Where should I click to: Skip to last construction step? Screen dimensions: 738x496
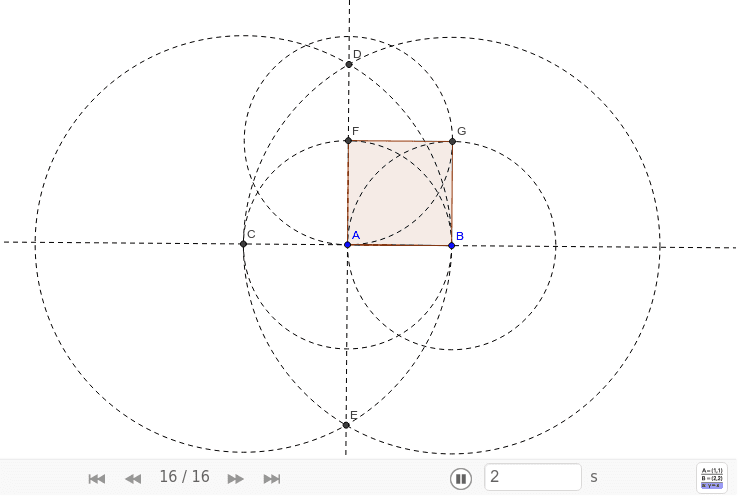pos(272,479)
